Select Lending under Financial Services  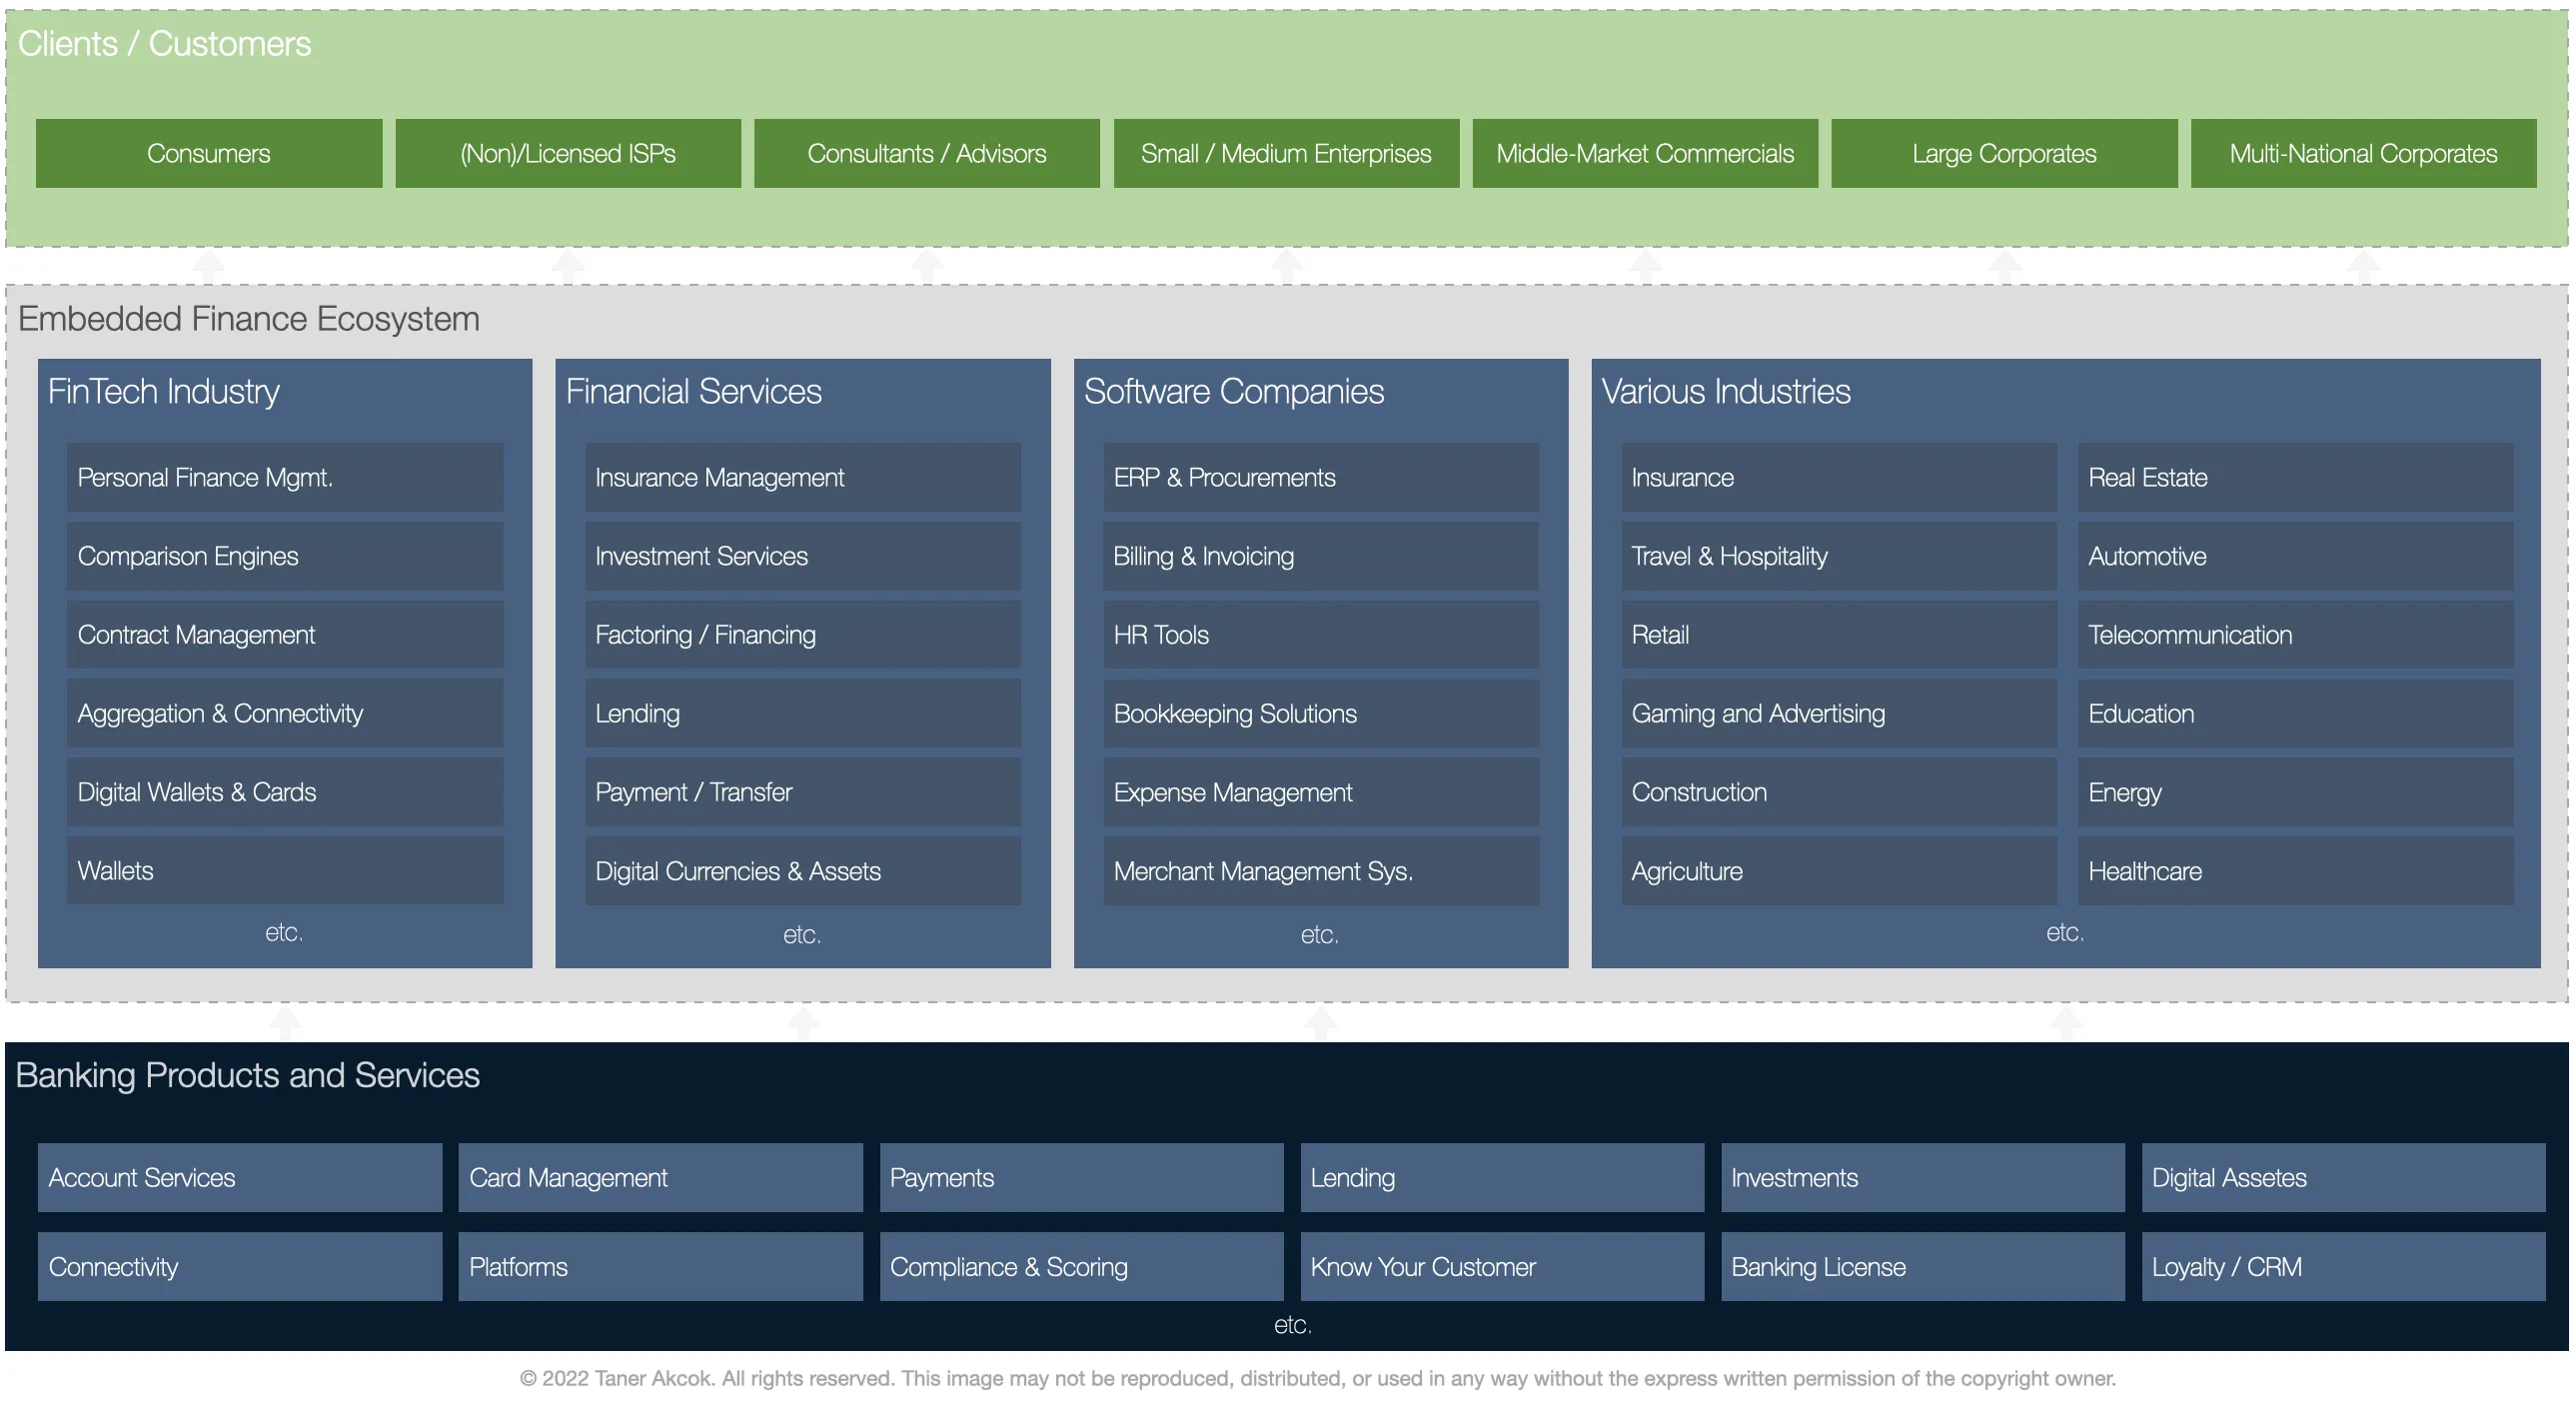click(803, 714)
